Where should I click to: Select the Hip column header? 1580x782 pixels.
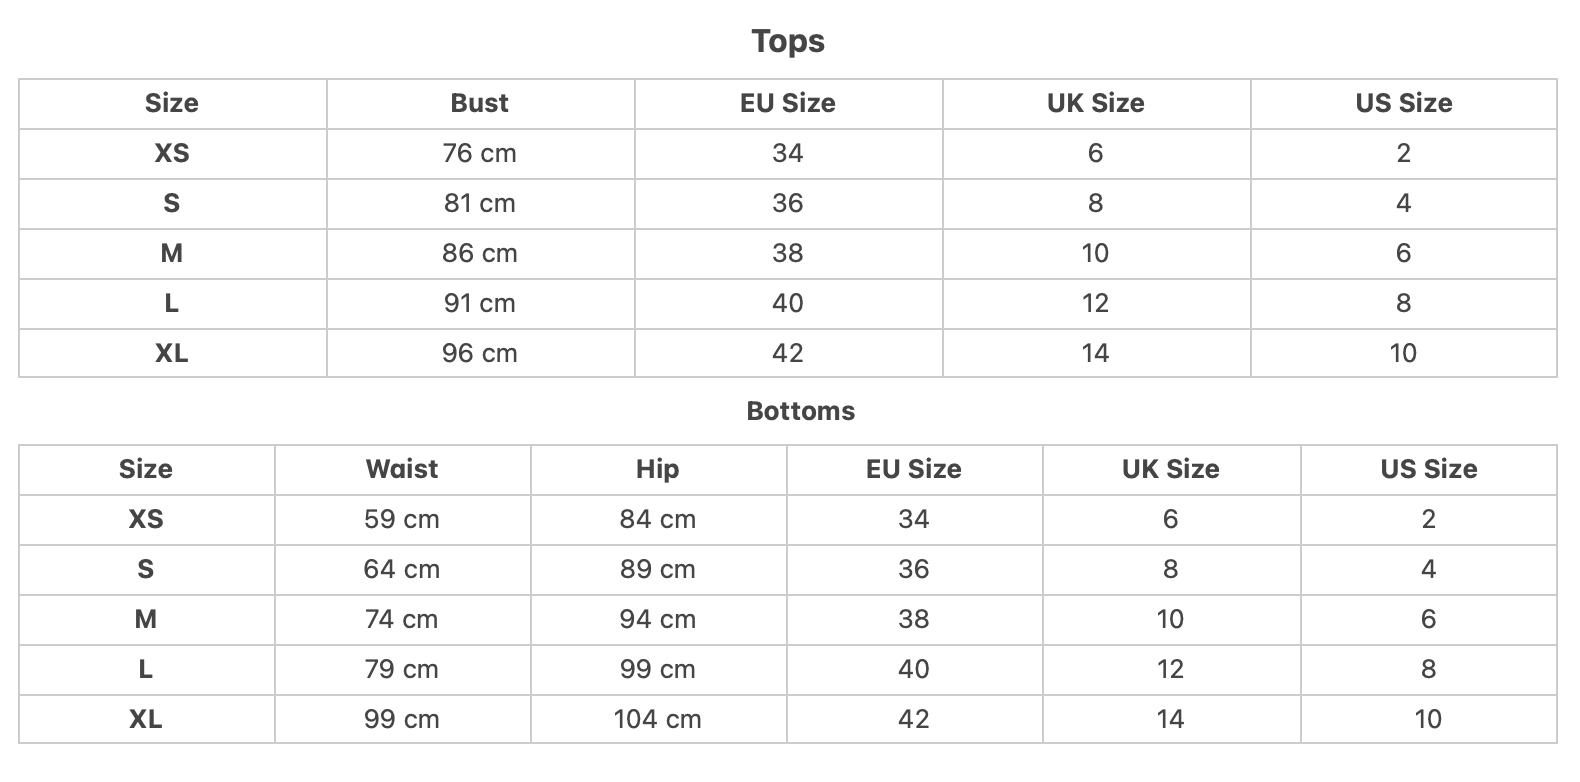point(658,469)
